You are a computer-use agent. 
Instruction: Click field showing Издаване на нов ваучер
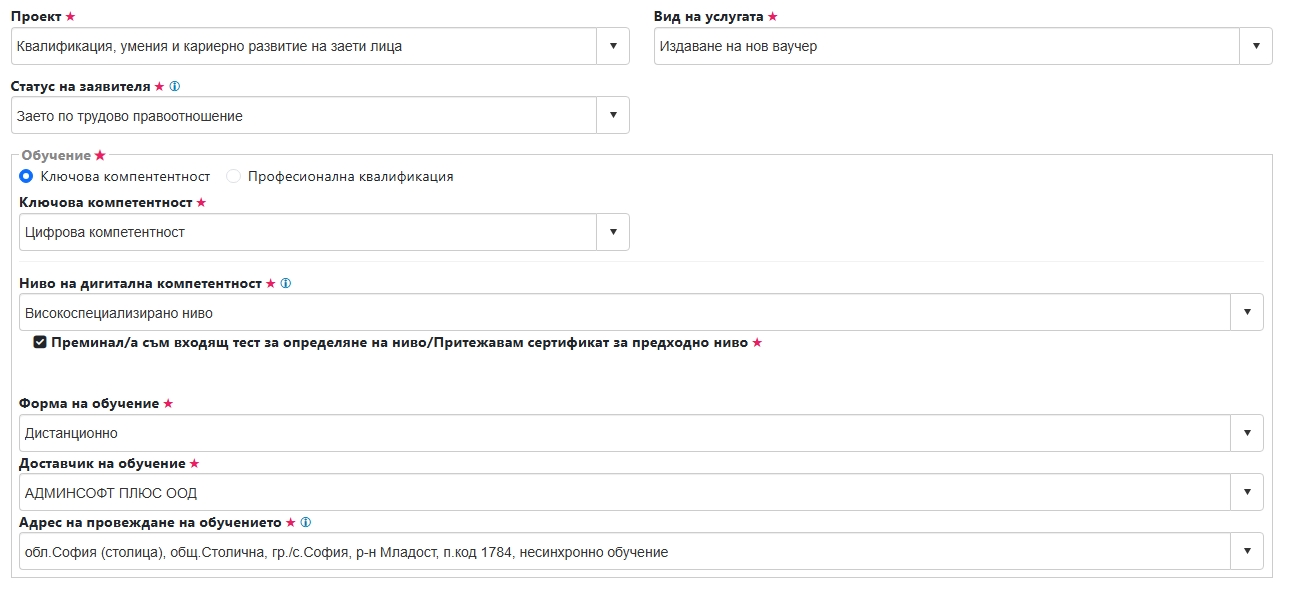point(963,46)
